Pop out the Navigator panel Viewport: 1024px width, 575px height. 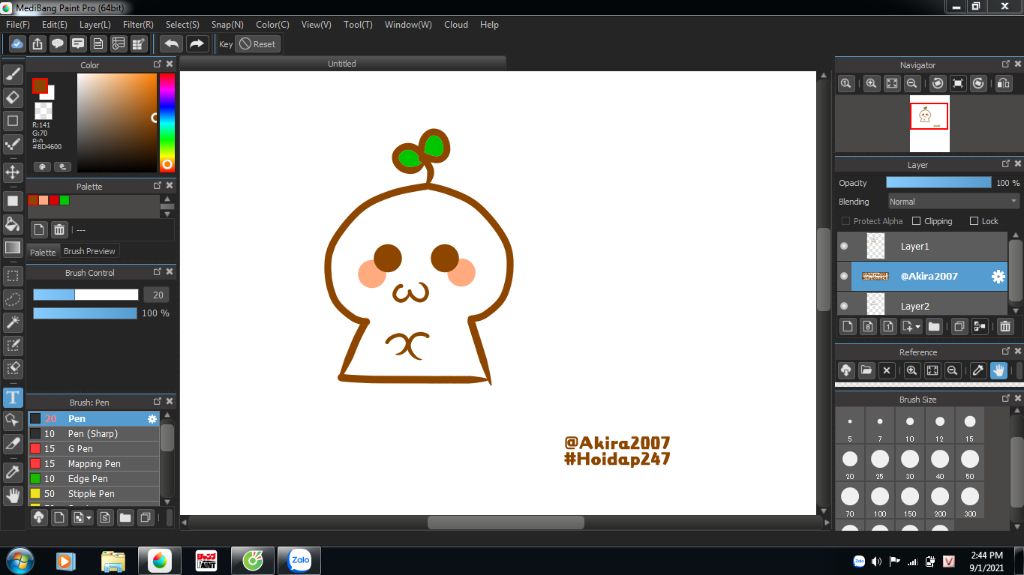(1006, 64)
